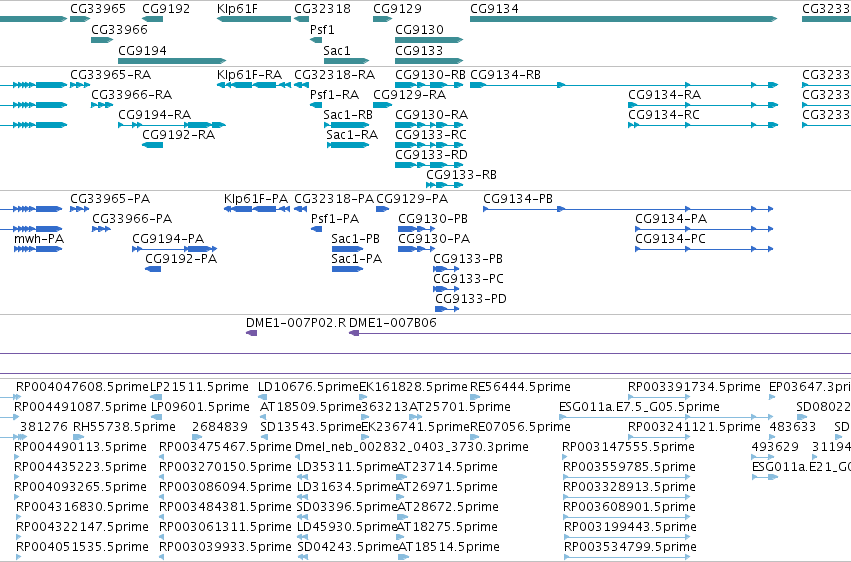Select the RP003241121.5prime EST label
The height and width of the screenshot is (562, 851).
click(x=694, y=427)
